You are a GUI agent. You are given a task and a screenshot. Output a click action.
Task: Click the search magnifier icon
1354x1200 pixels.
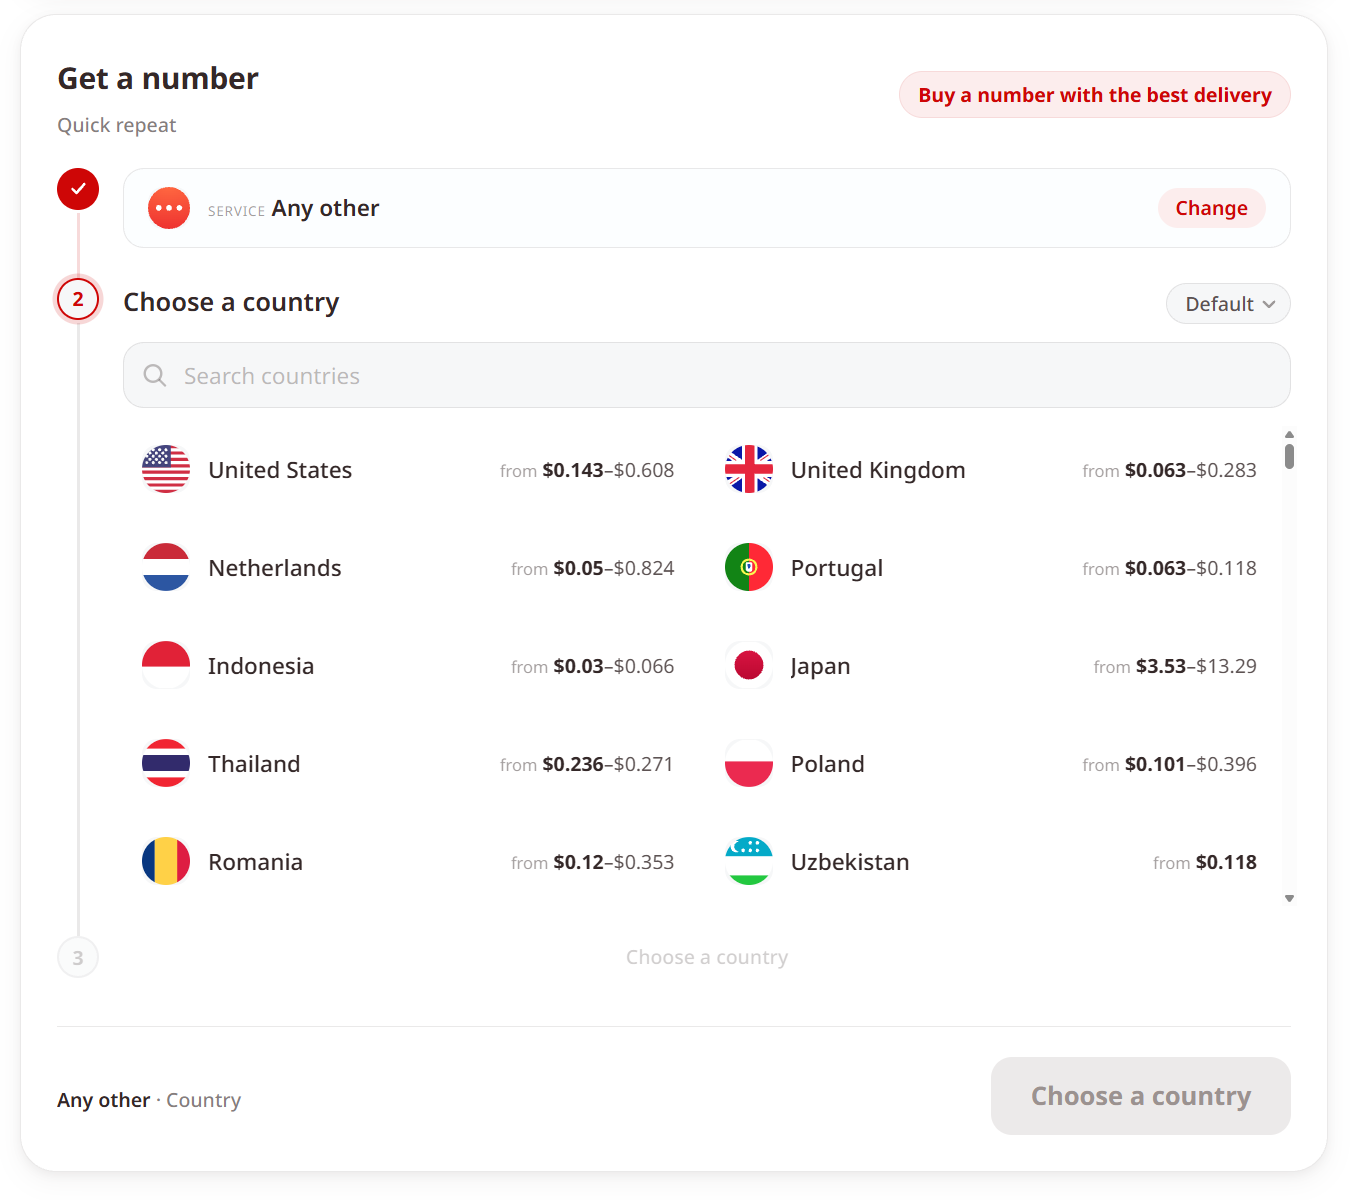pyautogui.click(x=155, y=375)
